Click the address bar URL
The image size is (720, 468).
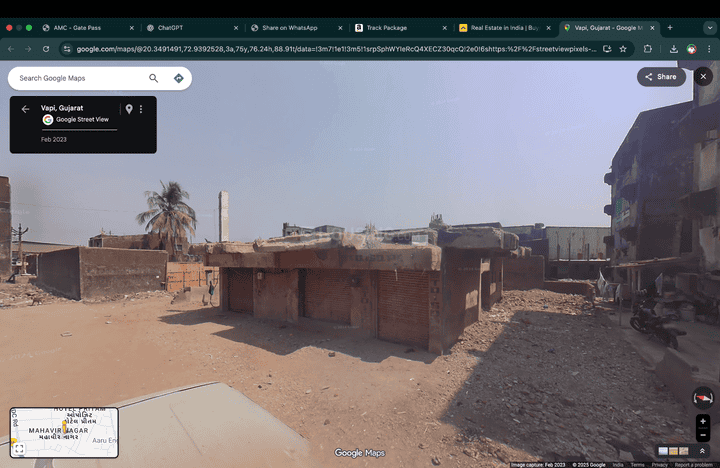tap(336, 49)
